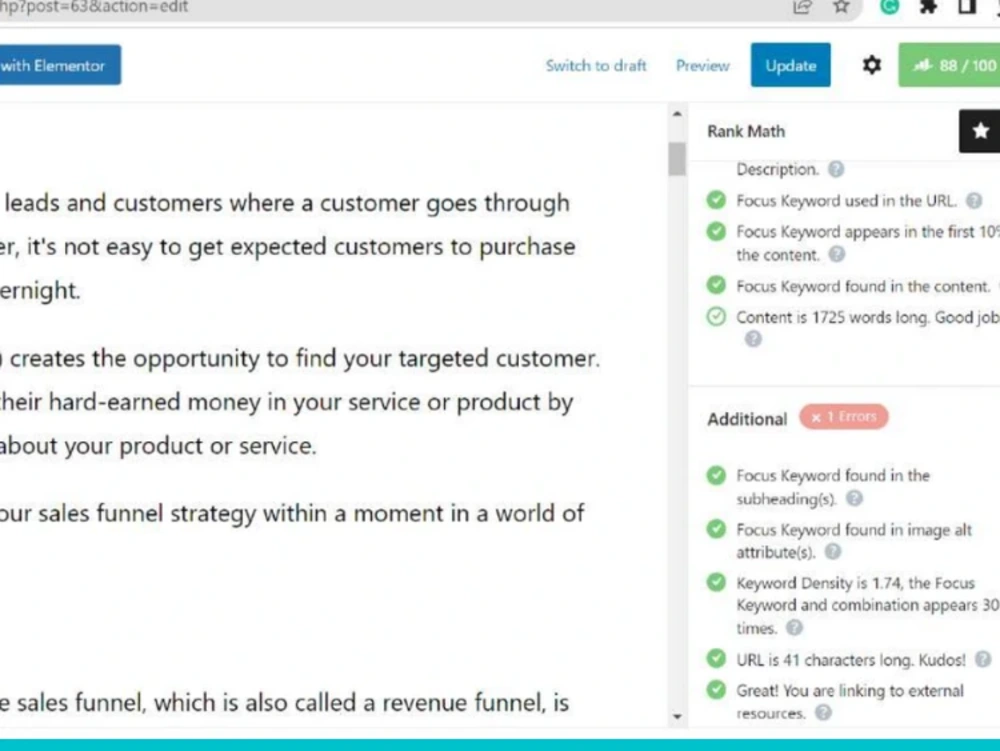The height and width of the screenshot is (751, 1000).
Task: Click green check for Focus Keyword found in content
Action: coord(716,284)
